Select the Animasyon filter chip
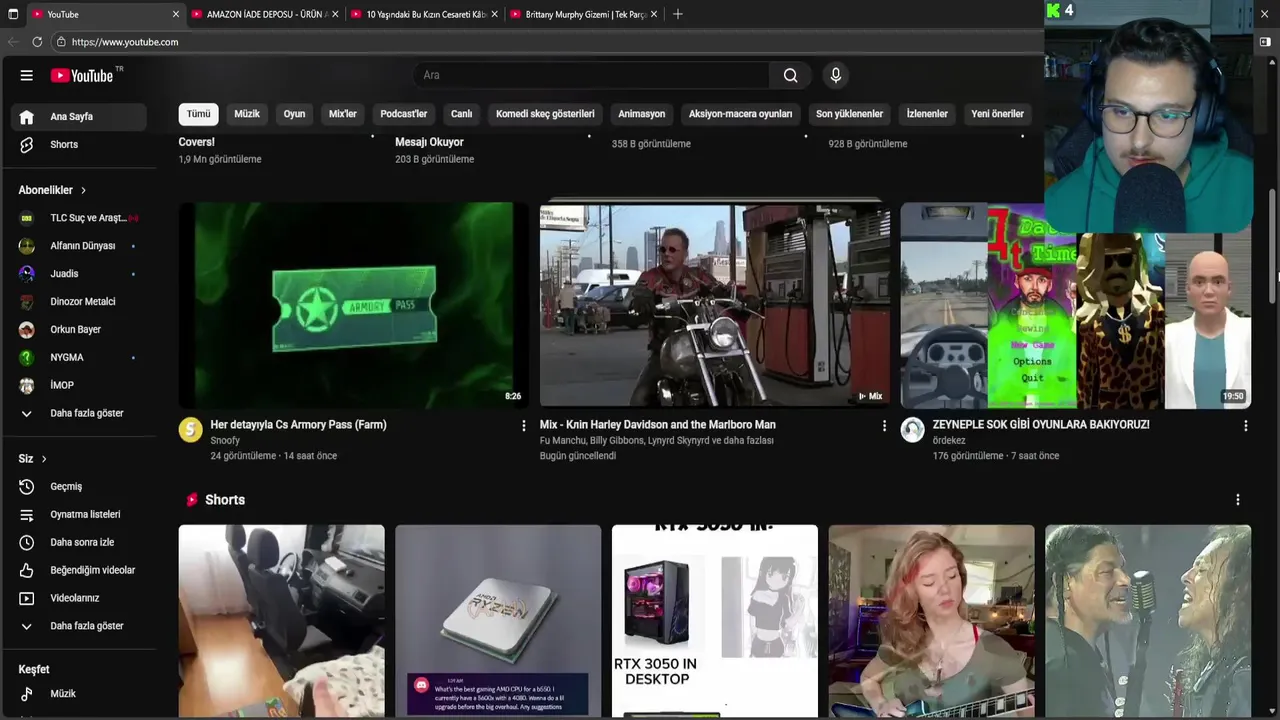Image resolution: width=1280 pixels, height=720 pixels. [641, 114]
